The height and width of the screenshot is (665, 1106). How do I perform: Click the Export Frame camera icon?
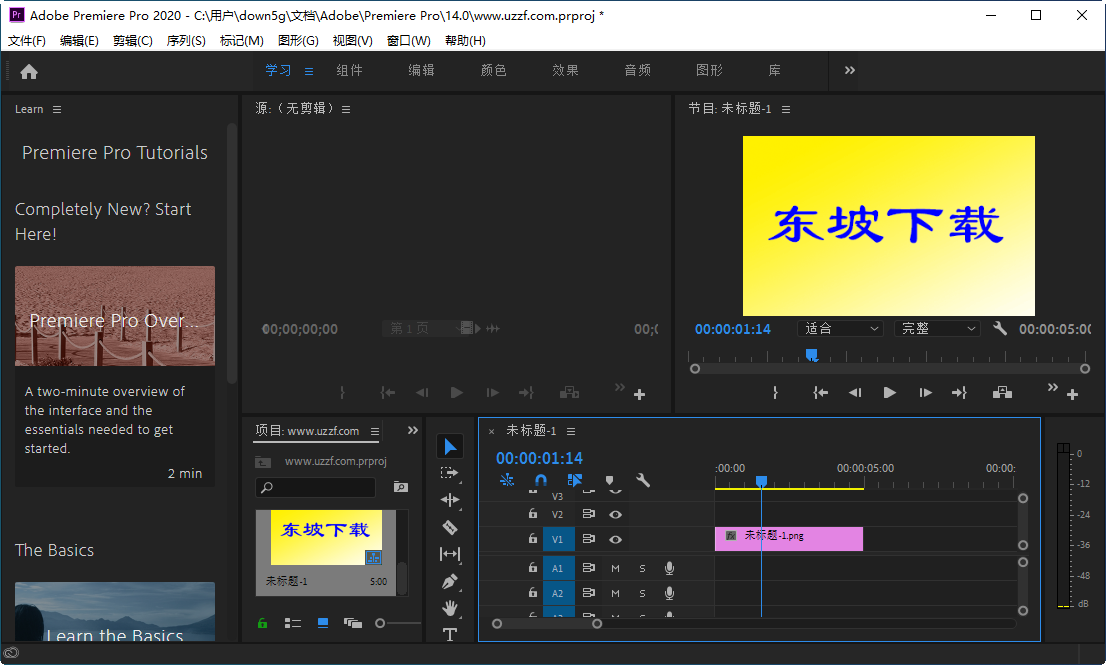click(x=1002, y=393)
